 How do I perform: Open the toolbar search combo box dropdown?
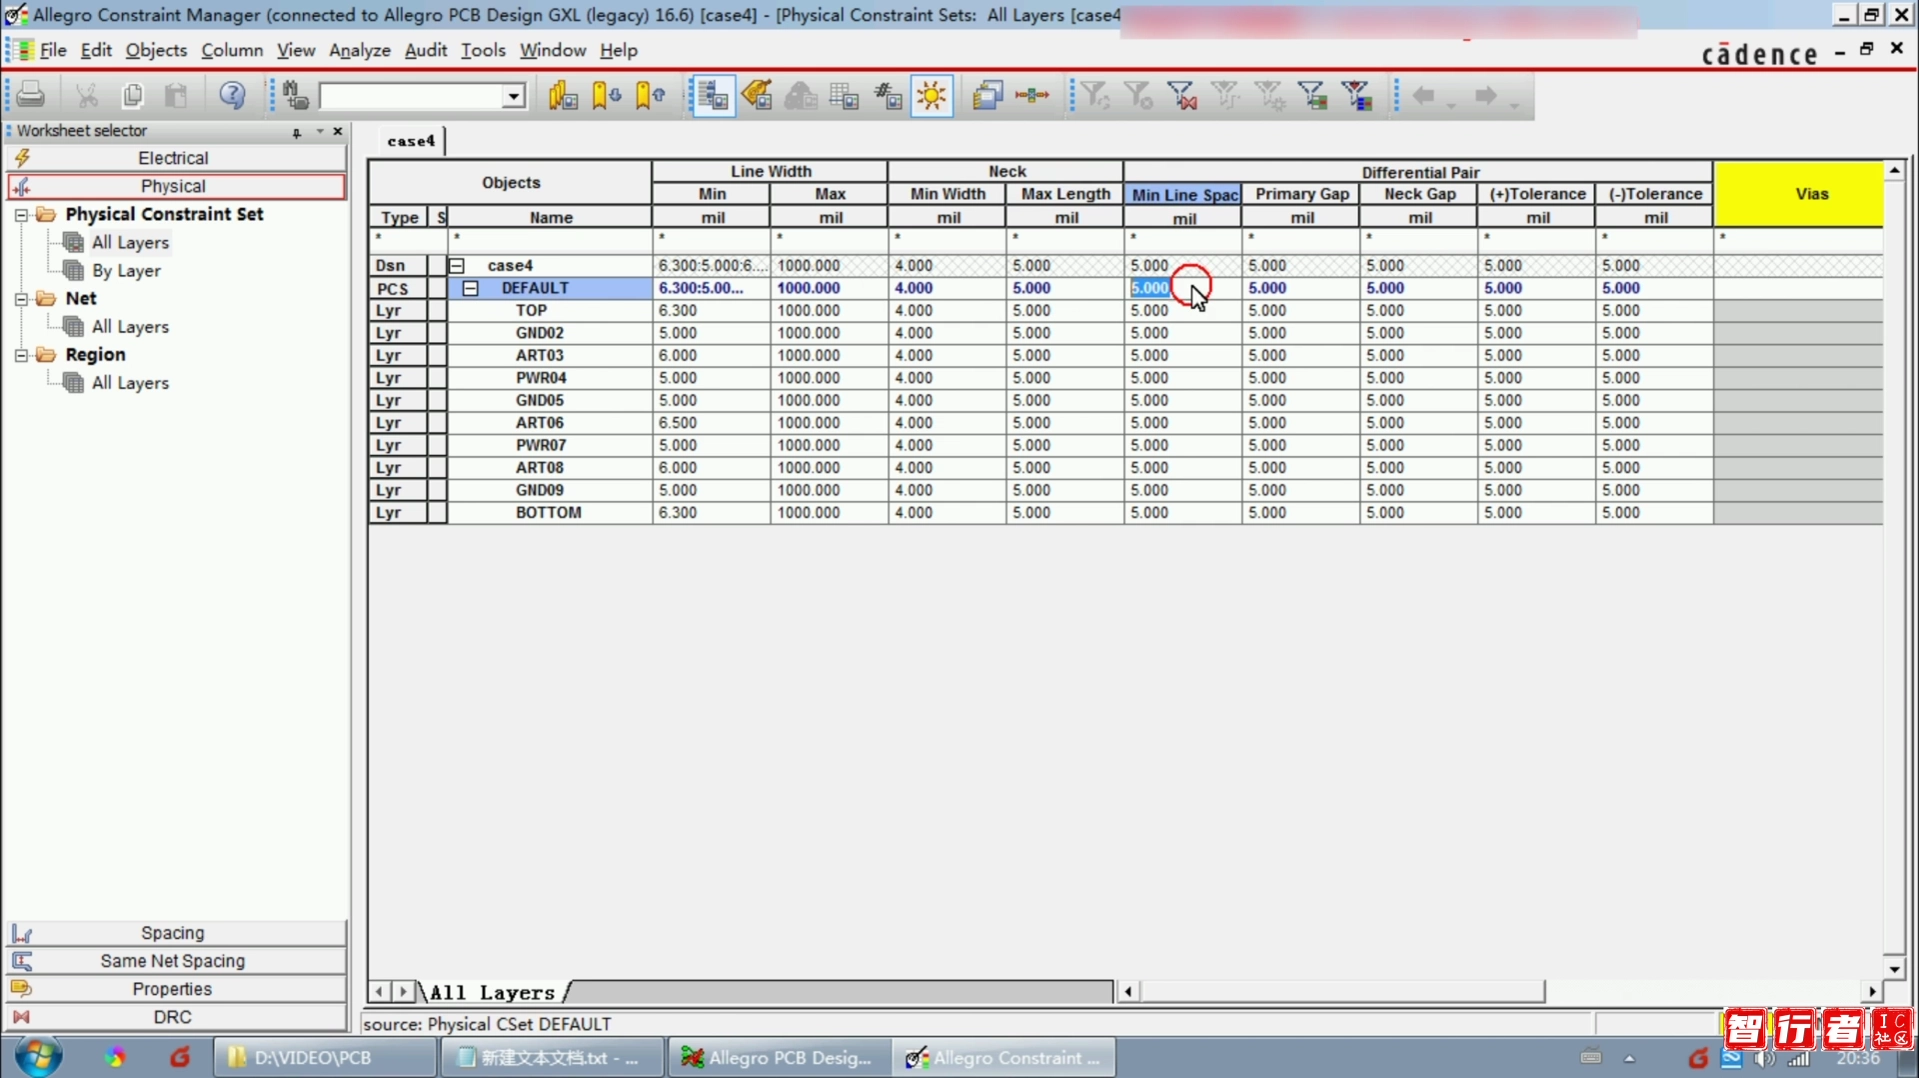pos(514,96)
